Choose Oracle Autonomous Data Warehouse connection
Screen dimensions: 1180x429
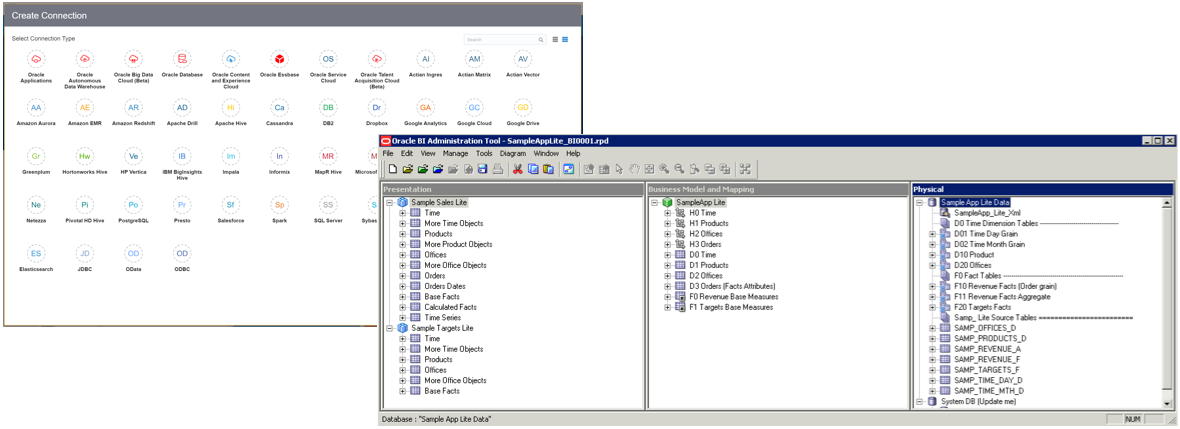(x=84, y=59)
